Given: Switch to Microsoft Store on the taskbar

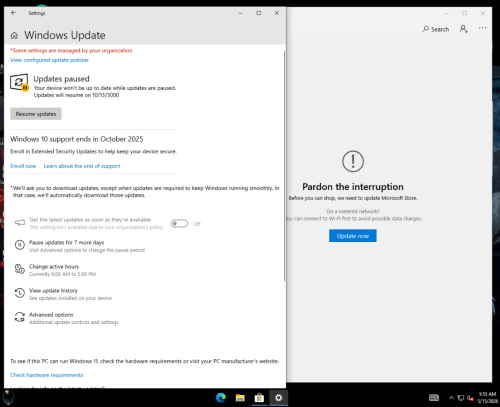Looking at the screenshot, I should [259, 398].
